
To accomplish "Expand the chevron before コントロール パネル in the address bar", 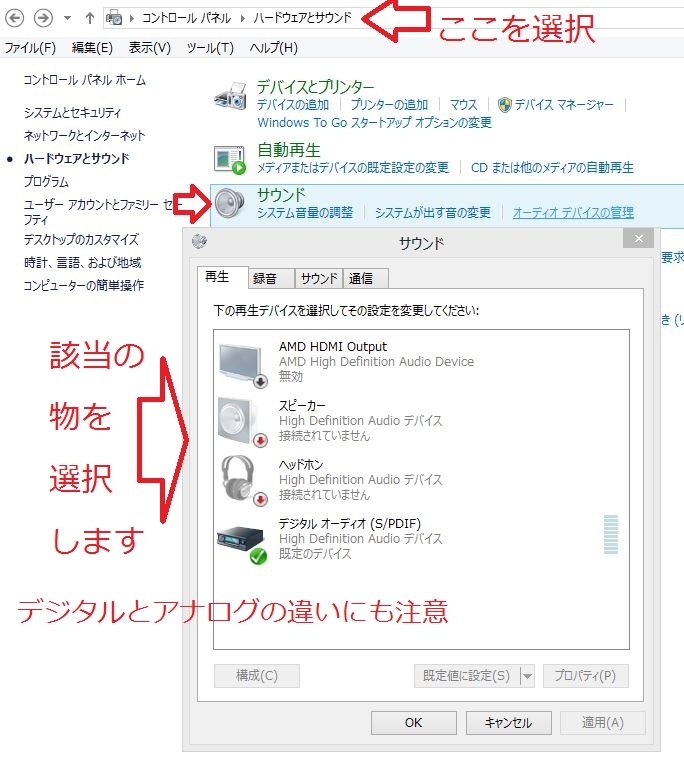I will (x=131, y=18).
